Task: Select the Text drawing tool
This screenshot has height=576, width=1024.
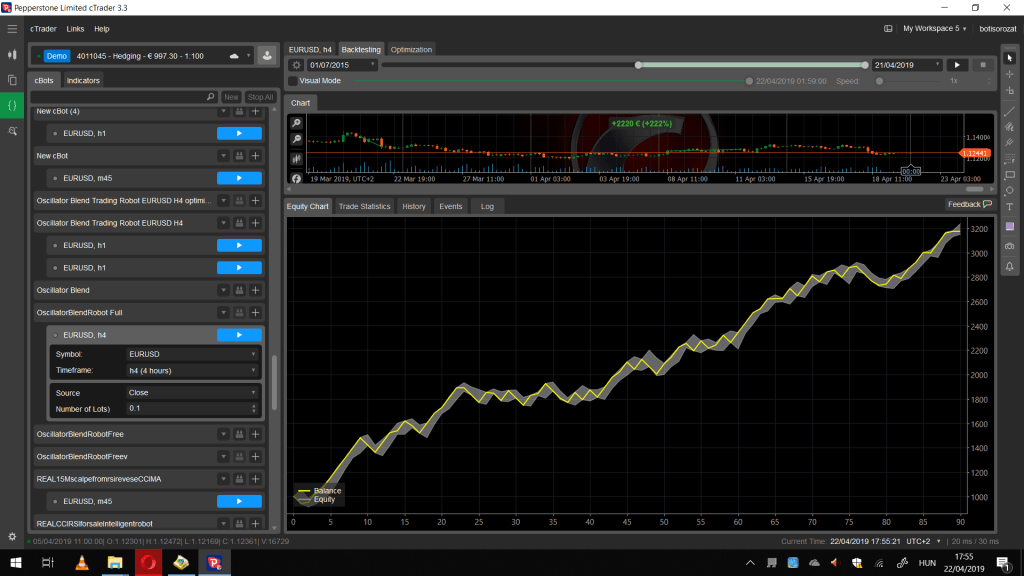Action: pos(1009,207)
